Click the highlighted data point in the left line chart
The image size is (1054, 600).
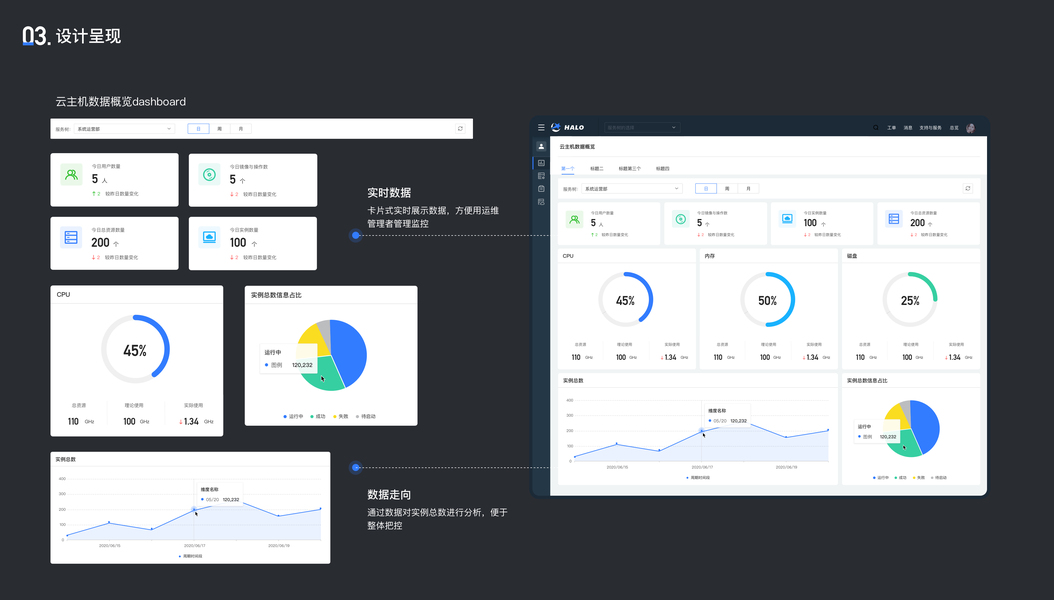(x=194, y=509)
